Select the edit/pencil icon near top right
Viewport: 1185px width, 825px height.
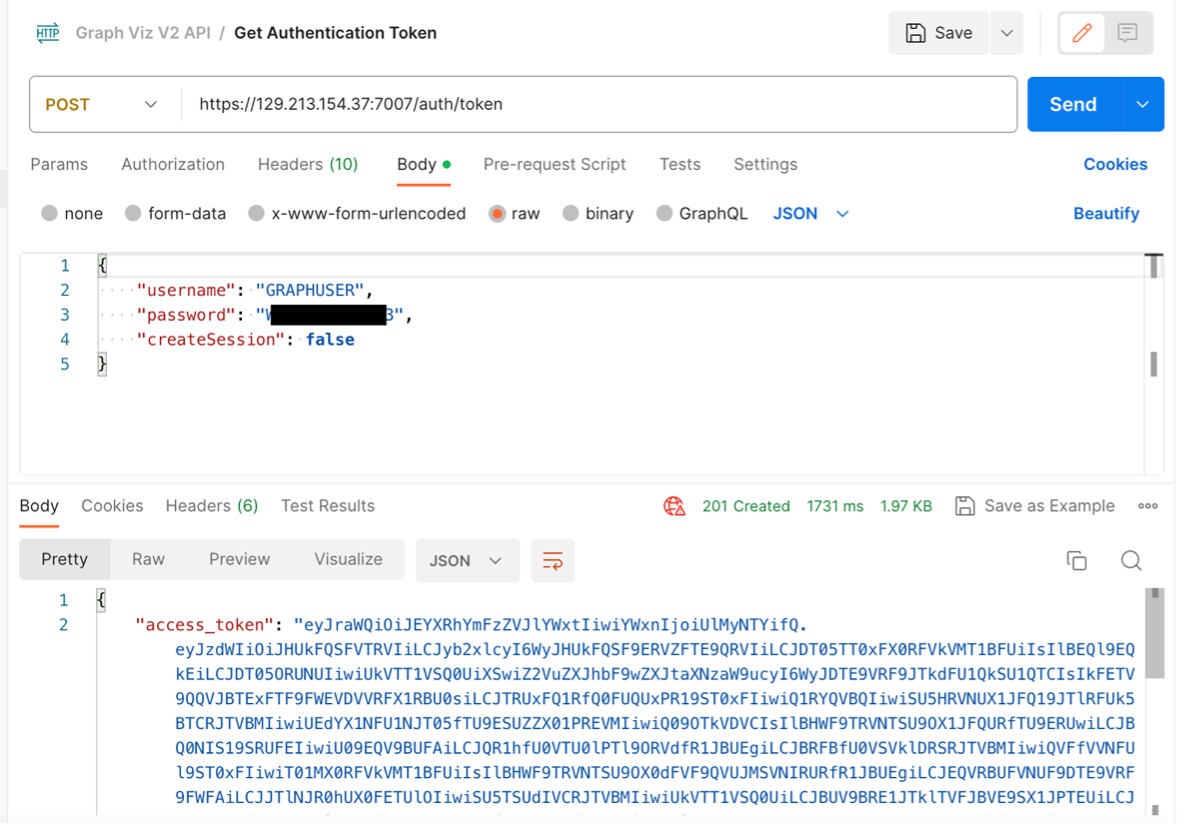pos(1082,32)
